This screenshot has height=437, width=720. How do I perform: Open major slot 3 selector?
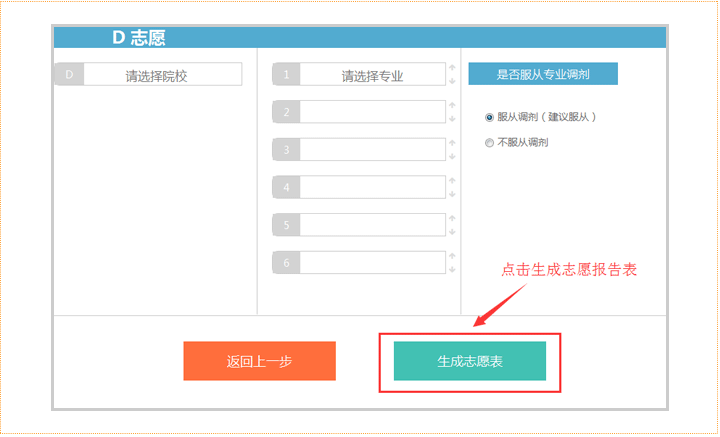[359, 150]
